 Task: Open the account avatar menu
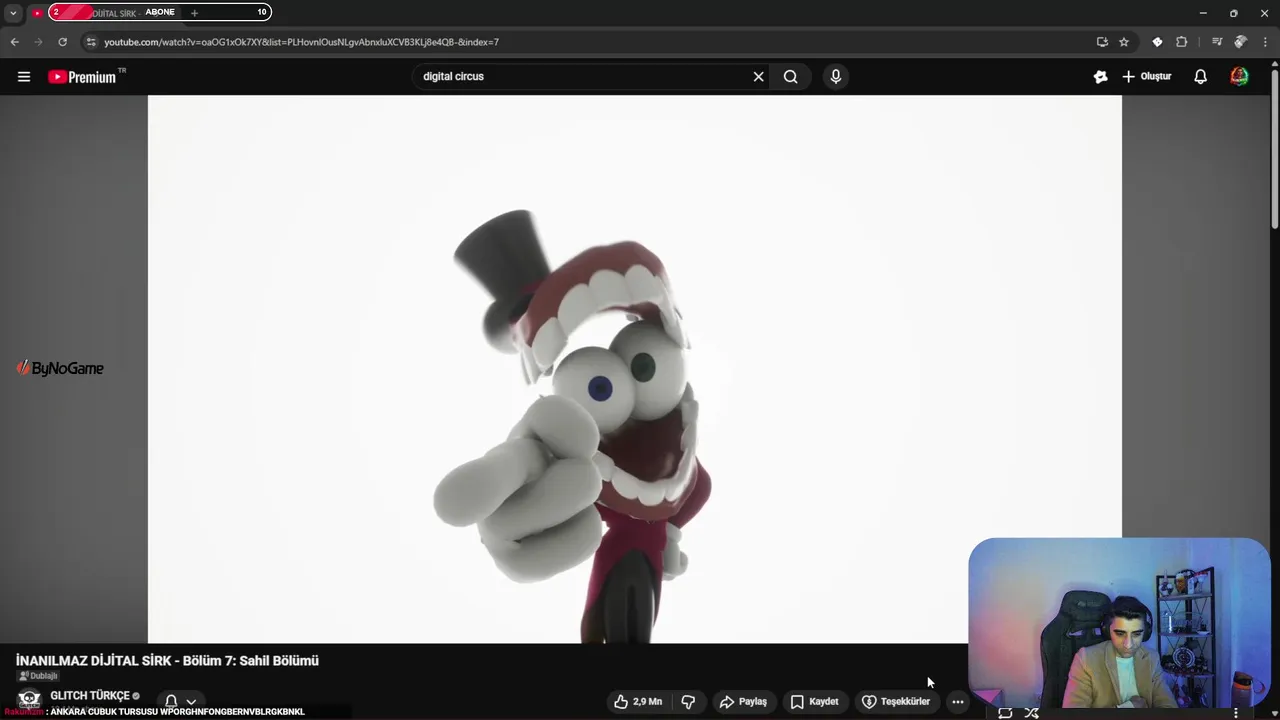[x=1239, y=77]
